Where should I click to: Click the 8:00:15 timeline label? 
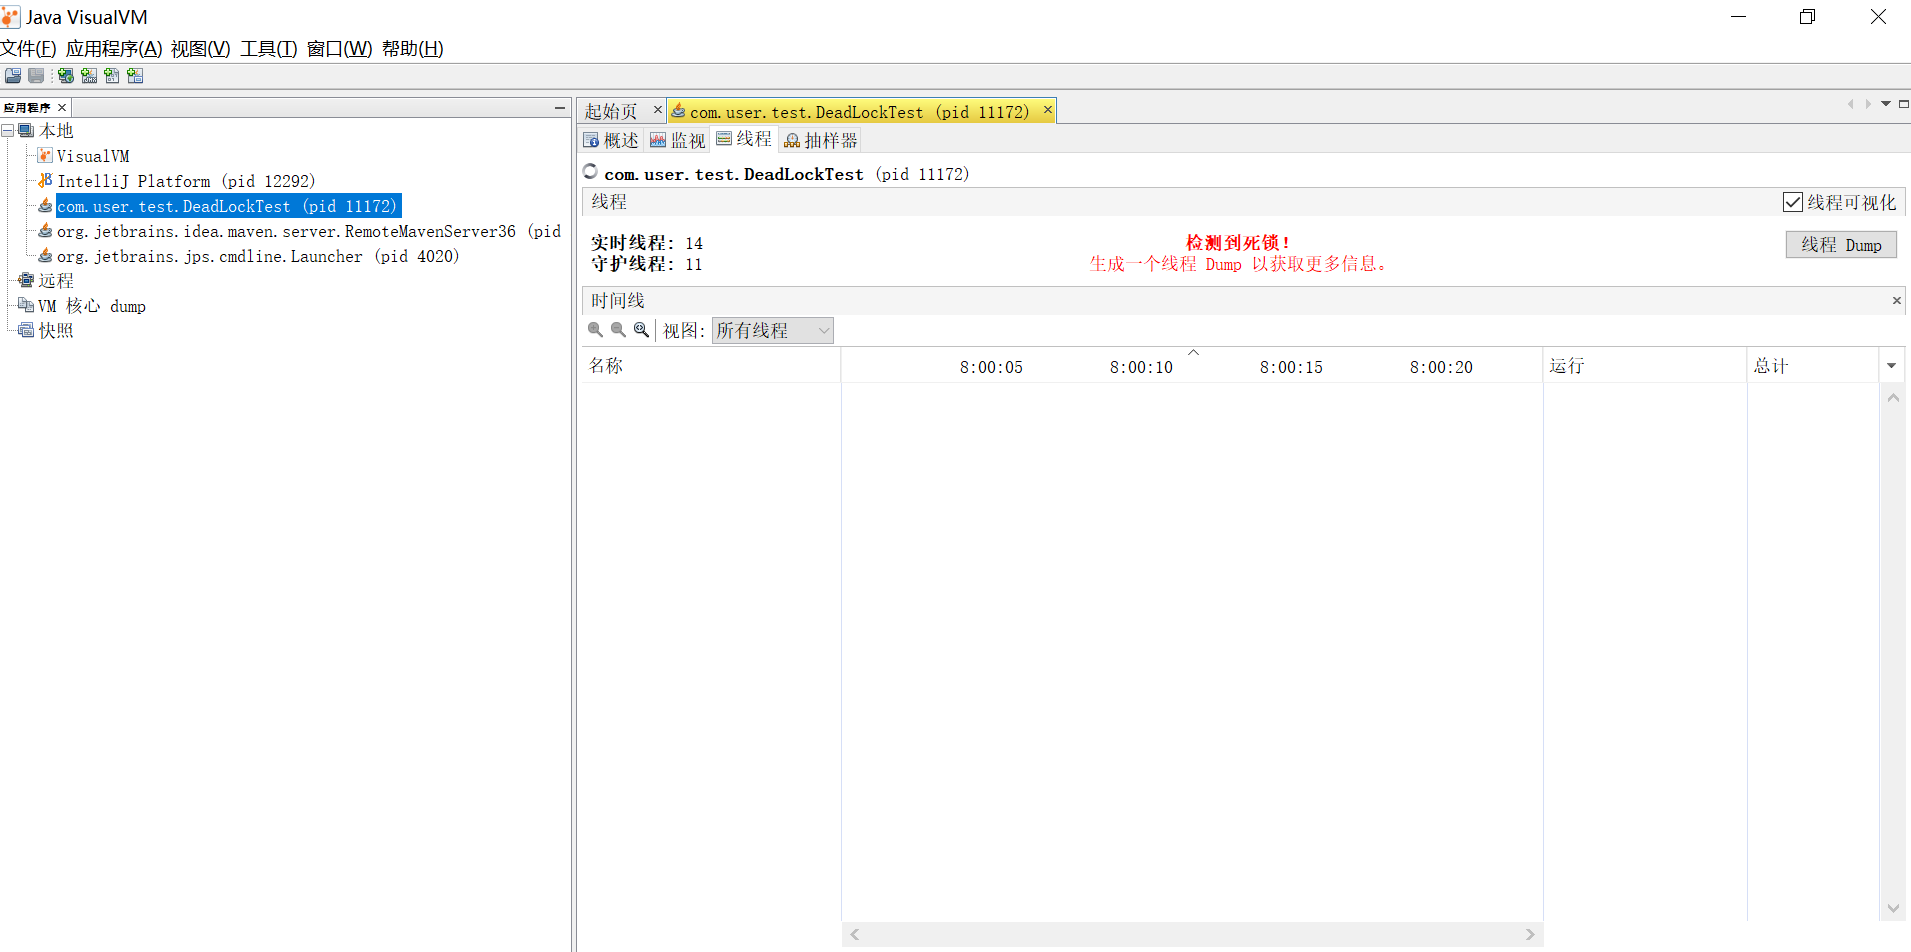[x=1291, y=367]
